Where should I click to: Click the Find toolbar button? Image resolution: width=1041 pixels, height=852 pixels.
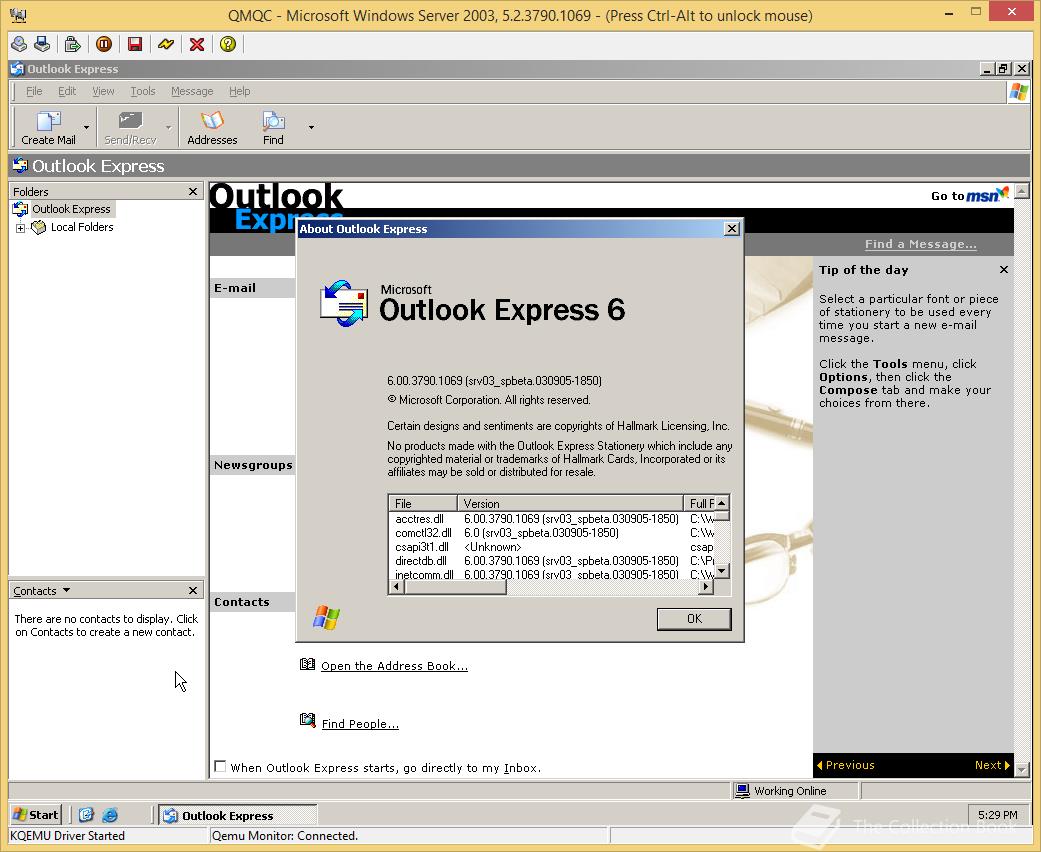click(x=273, y=128)
